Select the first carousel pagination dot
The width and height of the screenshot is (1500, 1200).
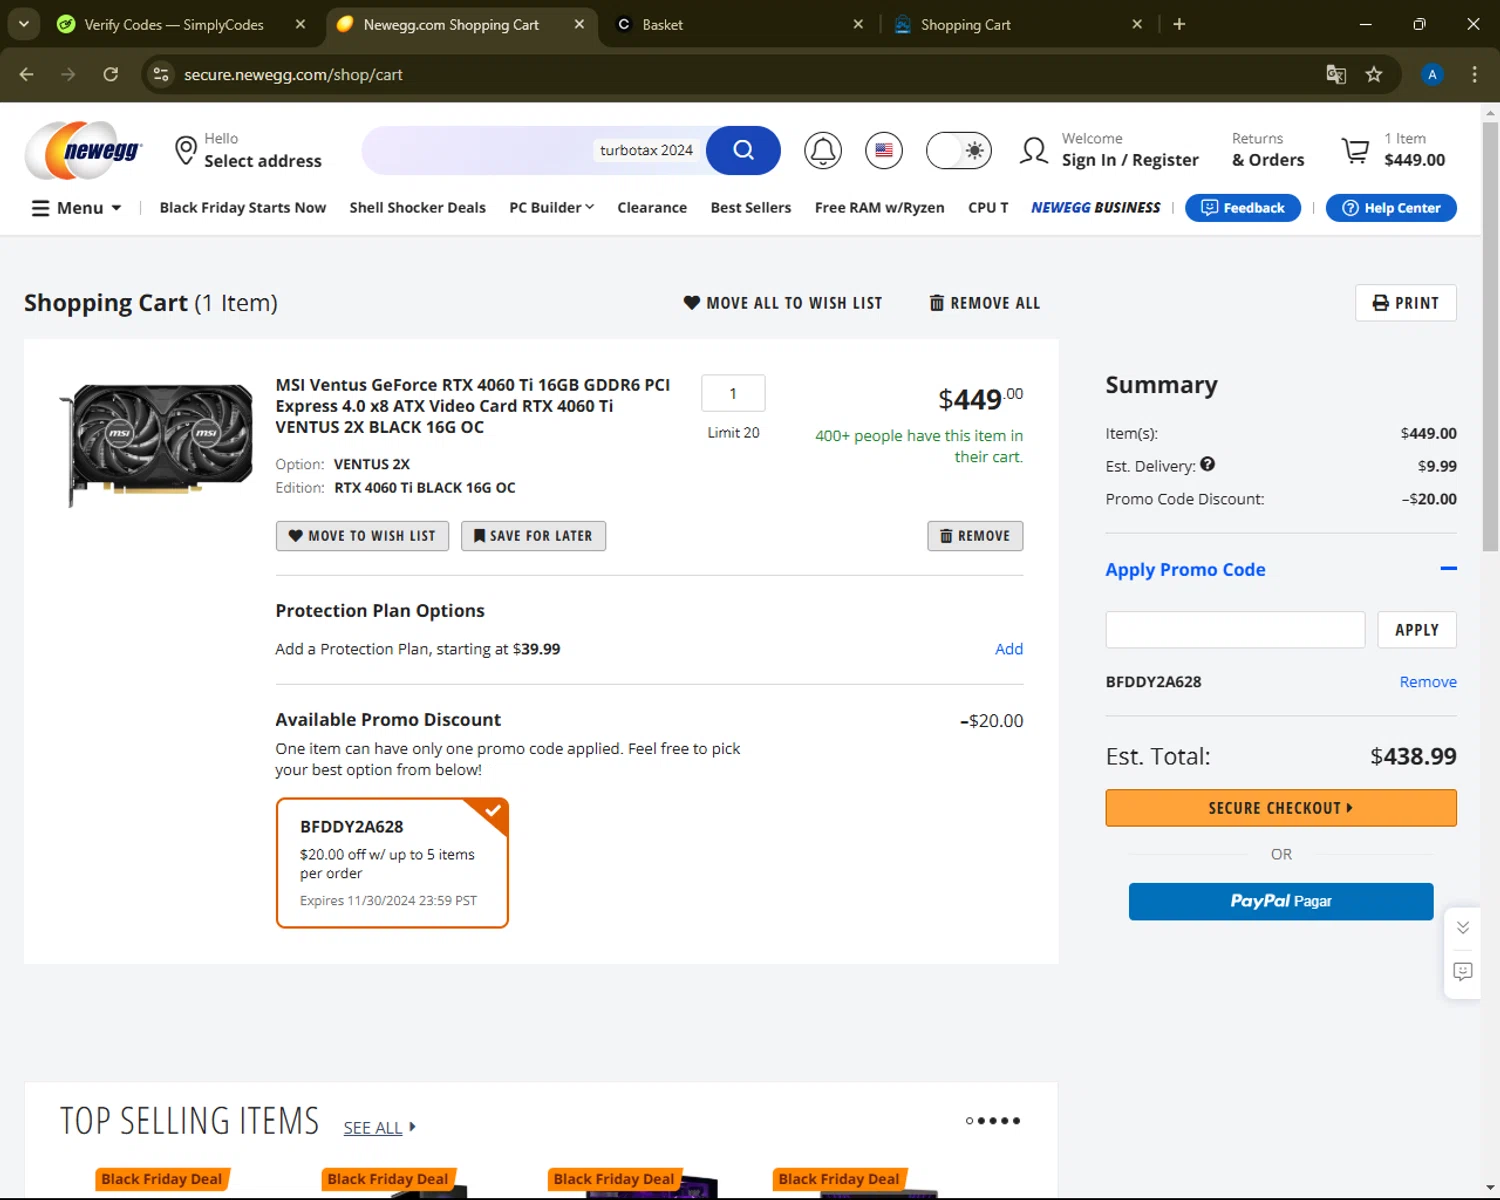969,1121
